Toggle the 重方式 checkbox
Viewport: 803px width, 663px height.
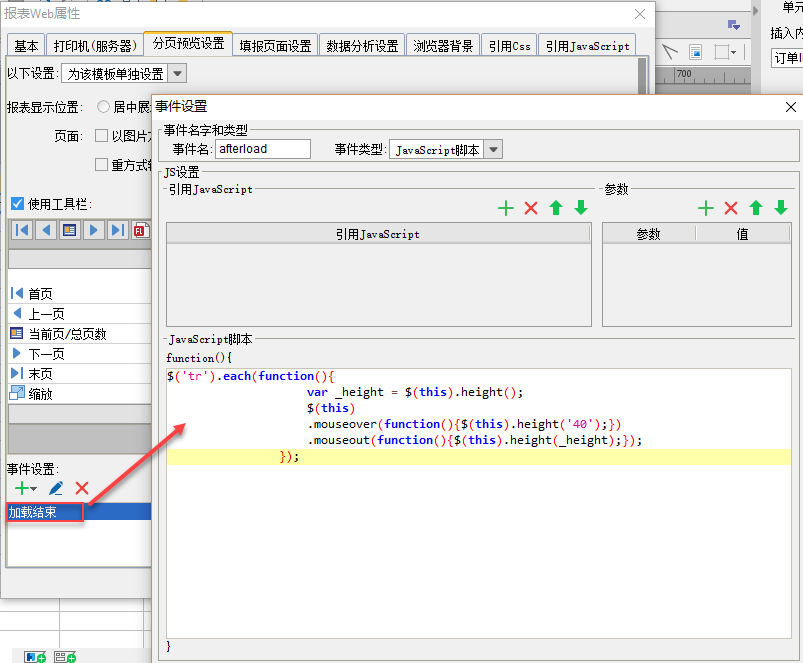101,165
